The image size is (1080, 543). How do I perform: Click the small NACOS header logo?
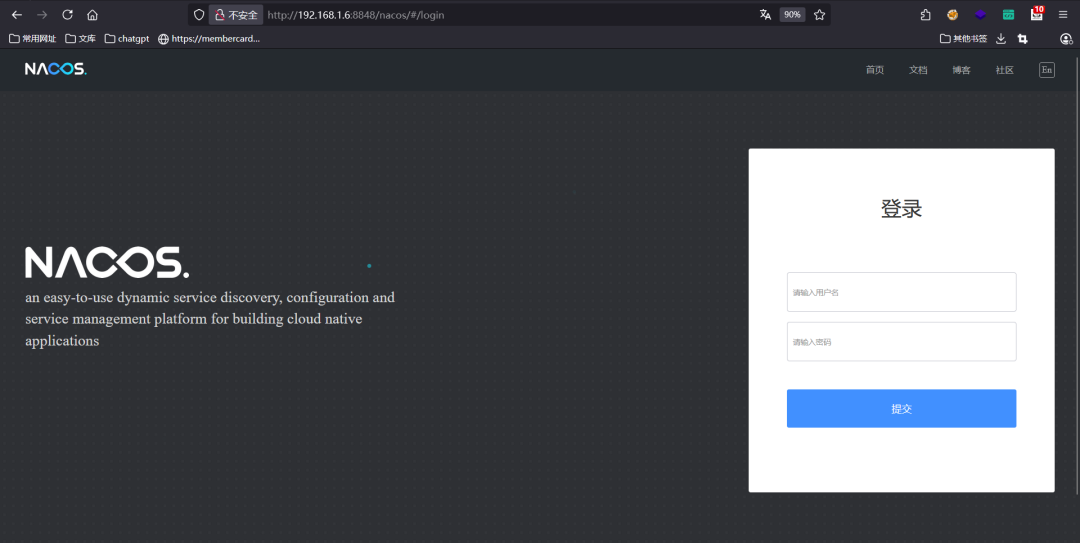56,69
